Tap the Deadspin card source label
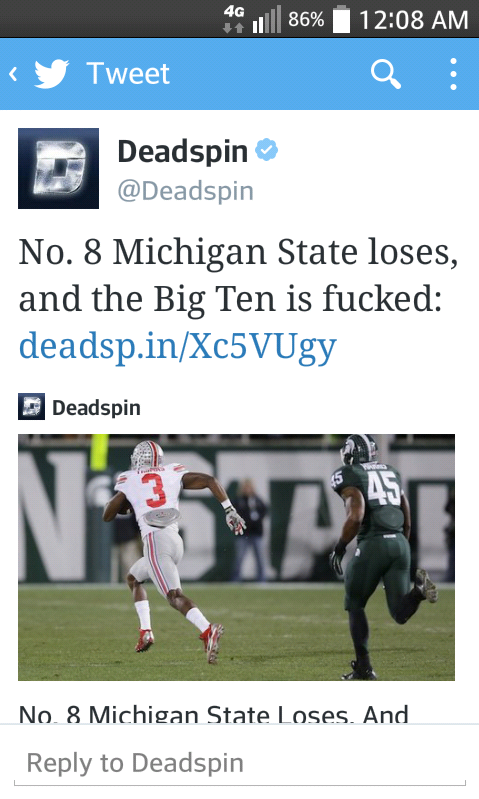The width and height of the screenshot is (479, 799). (96, 408)
